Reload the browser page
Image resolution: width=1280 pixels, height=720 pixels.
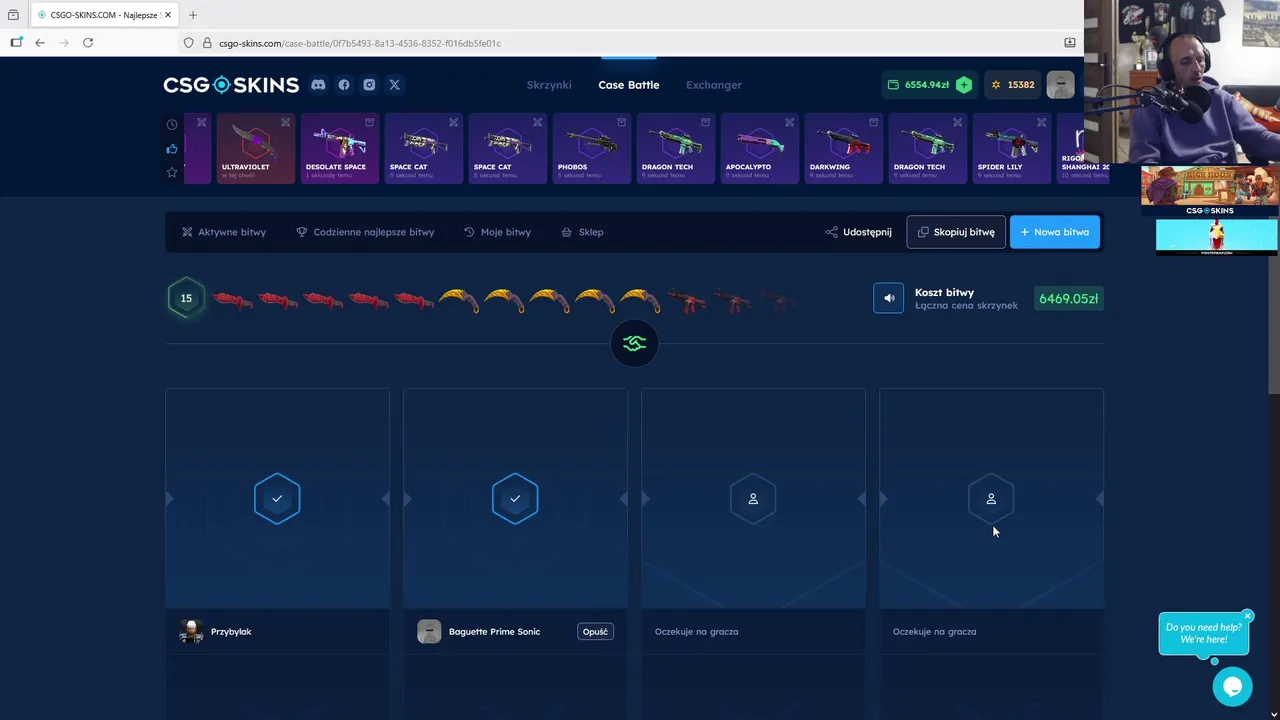[88, 43]
